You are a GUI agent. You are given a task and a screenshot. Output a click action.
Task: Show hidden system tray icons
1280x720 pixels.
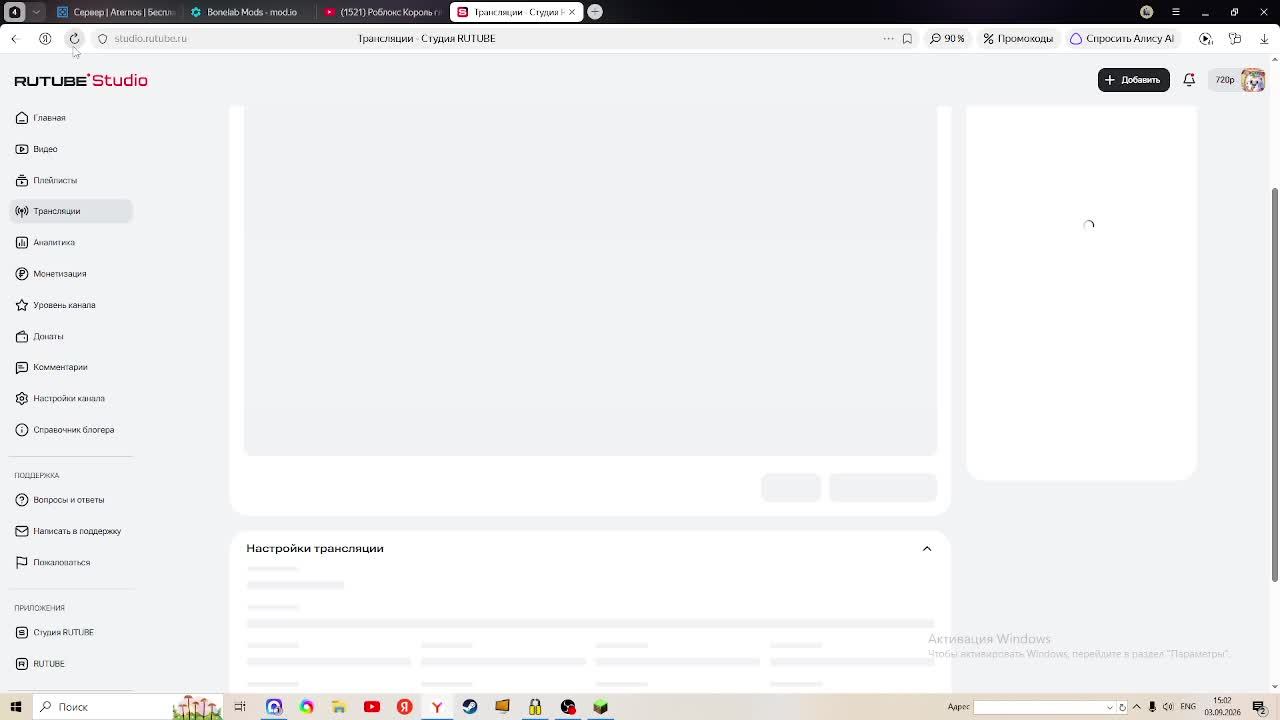pyautogui.click(x=1136, y=707)
